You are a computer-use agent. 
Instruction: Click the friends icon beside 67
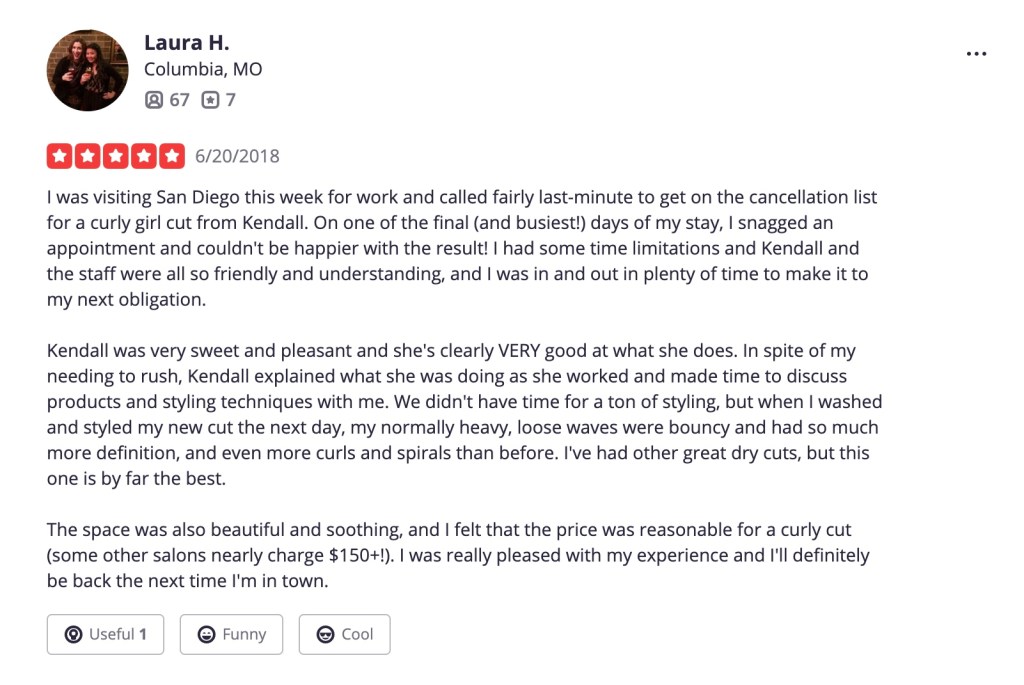coord(153,100)
